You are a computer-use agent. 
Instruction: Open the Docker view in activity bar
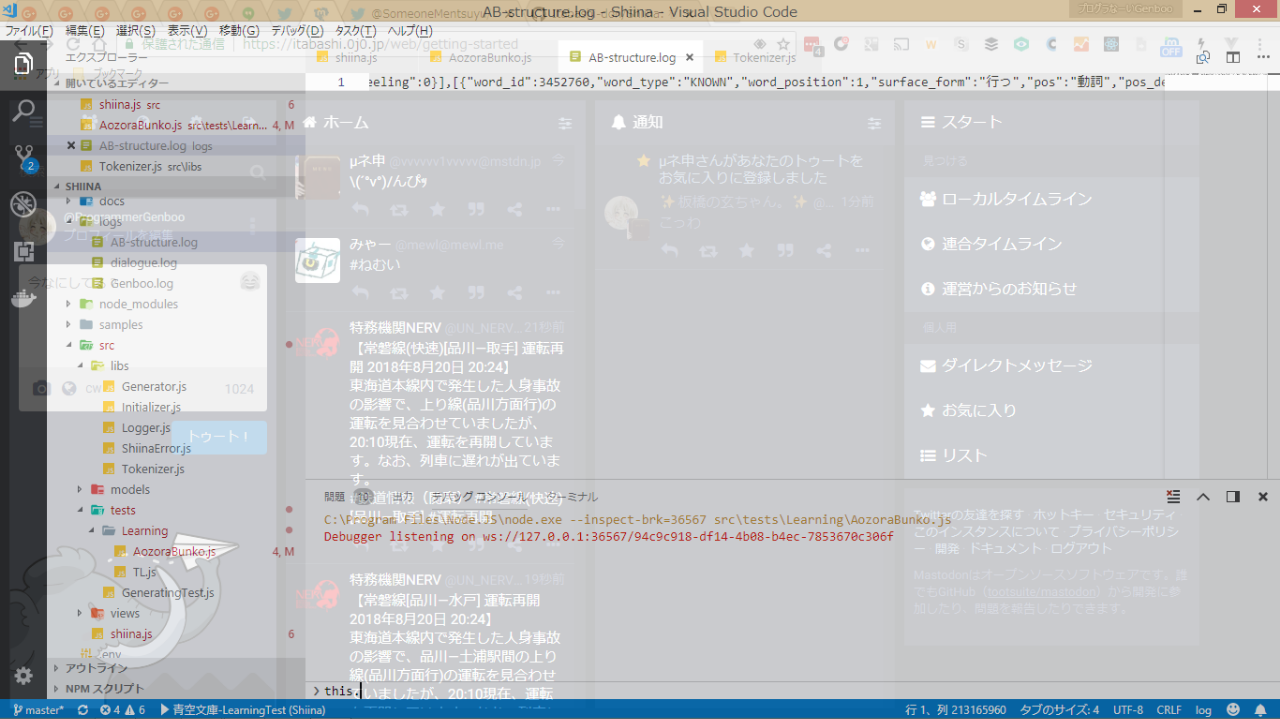pos(23,297)
